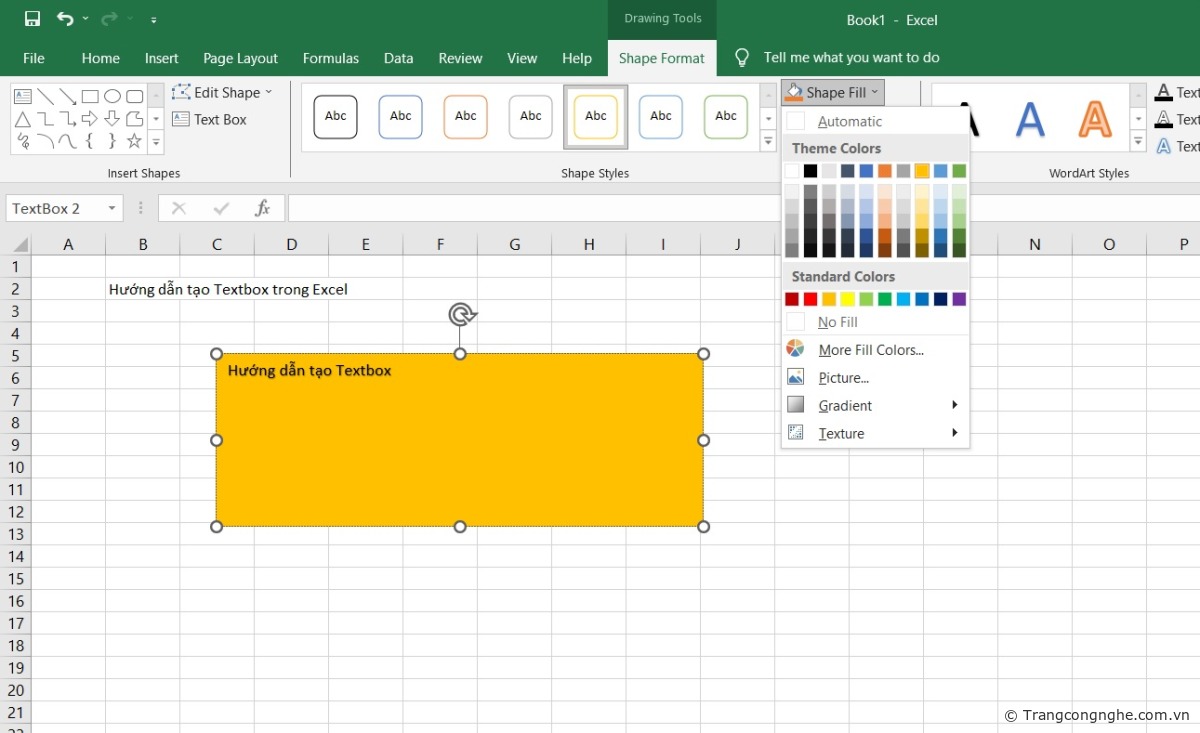Select the five-point star shape
Screen dimensions: 1200x733
tap(134, 141)
